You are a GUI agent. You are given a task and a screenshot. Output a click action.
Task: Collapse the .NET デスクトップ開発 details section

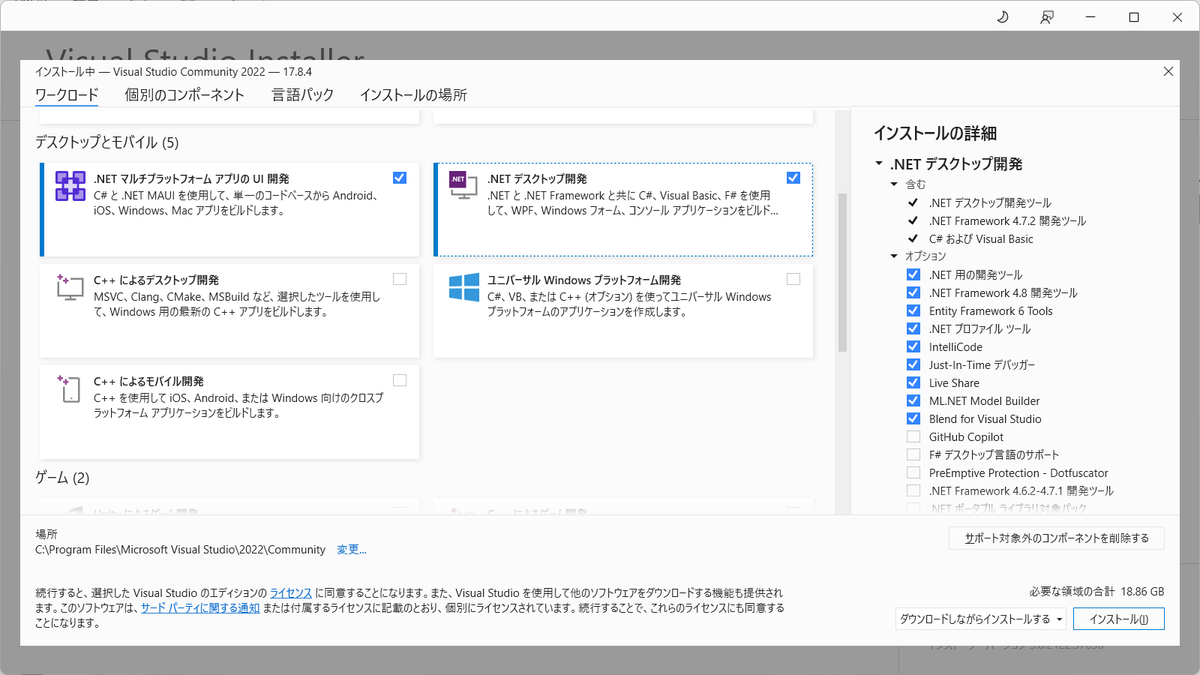[x=878, y=164]
